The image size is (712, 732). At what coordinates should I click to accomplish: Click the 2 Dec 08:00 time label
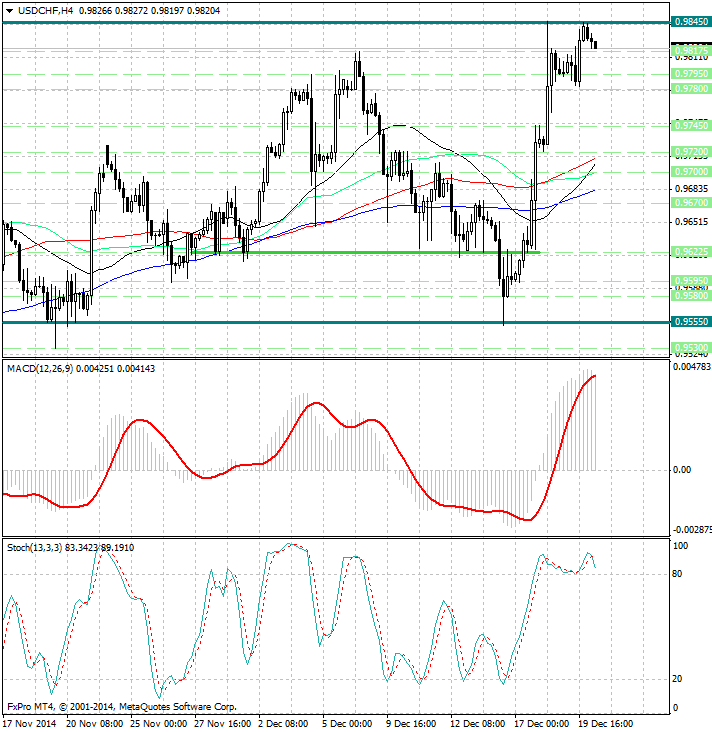point(283,724)
